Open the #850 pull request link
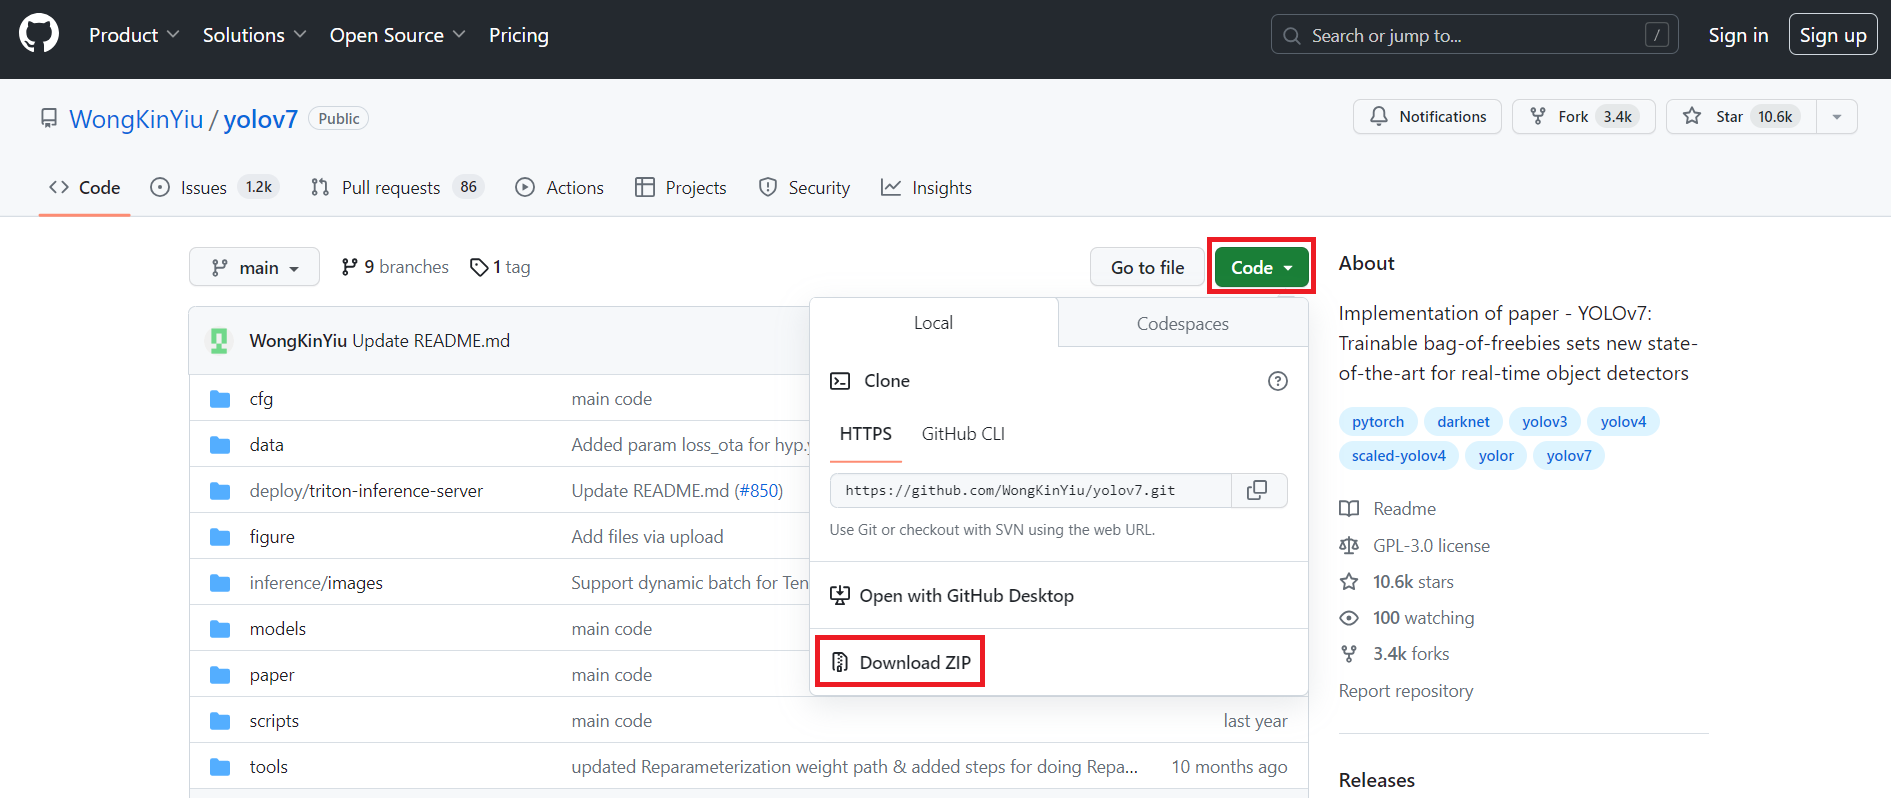This screenshot has height=801, width=1896. [x=758, y=491]
